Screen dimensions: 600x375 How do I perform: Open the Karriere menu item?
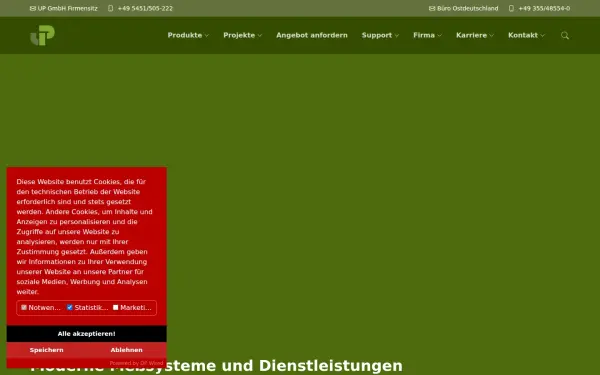point(471,35)
